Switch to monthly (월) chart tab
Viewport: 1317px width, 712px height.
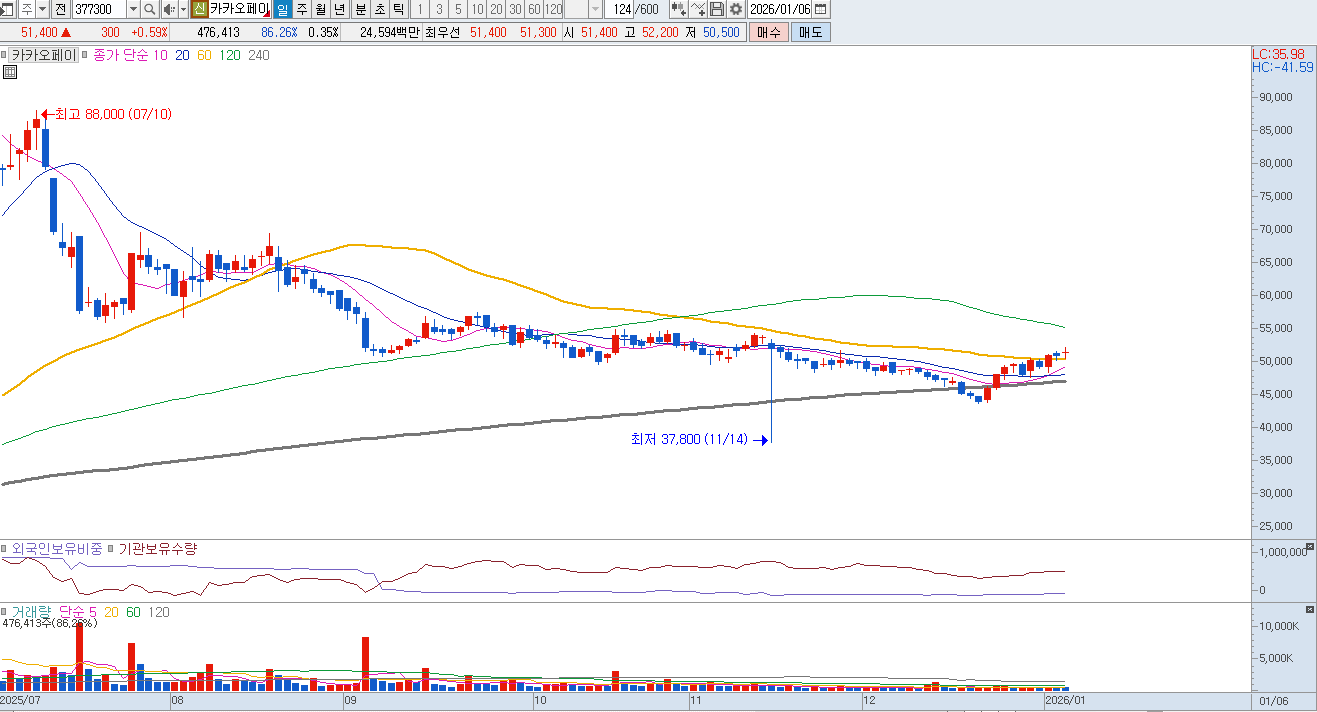point(320,9)
